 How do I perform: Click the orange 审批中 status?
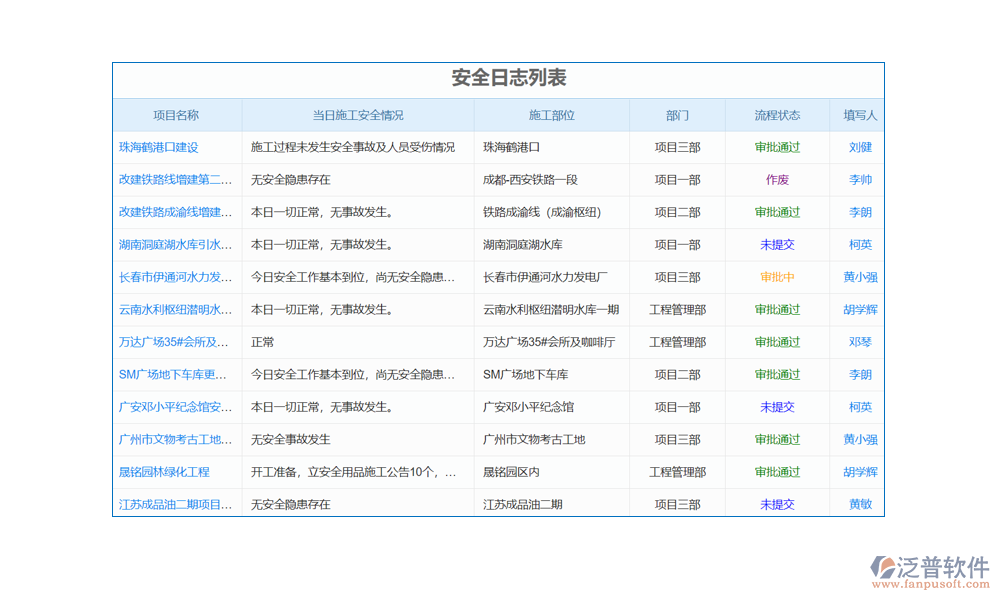777,277
